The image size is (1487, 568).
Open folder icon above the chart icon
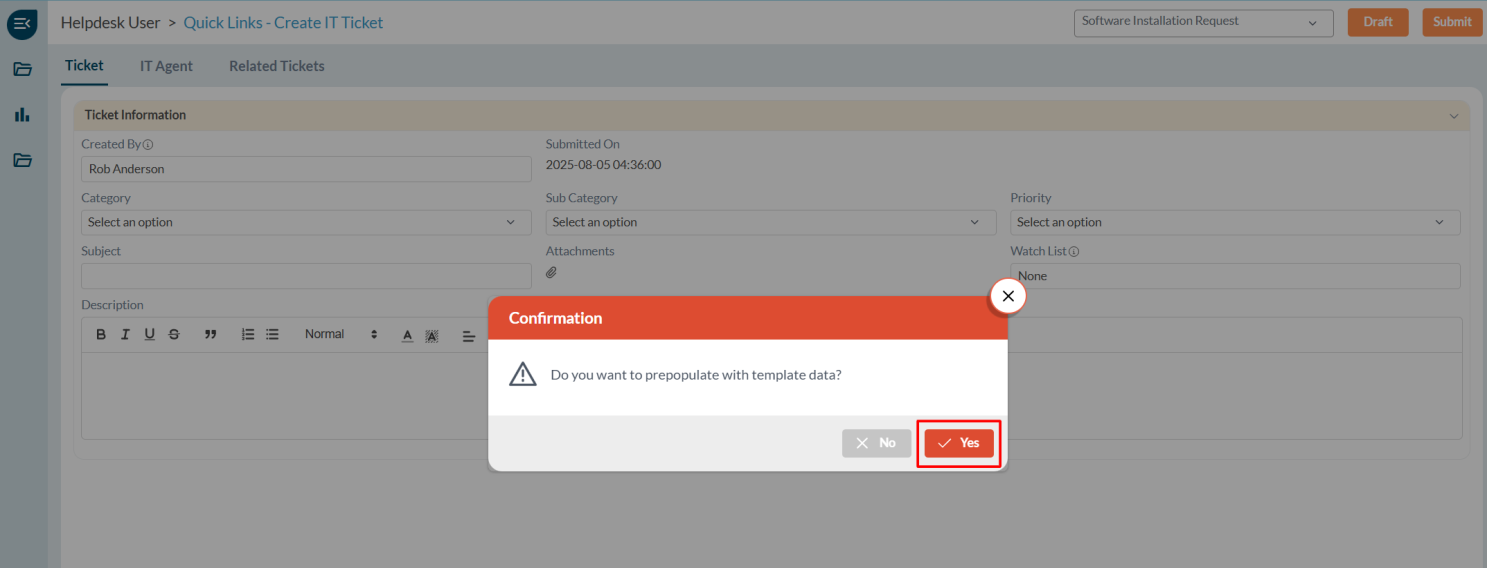click(22, 69)
